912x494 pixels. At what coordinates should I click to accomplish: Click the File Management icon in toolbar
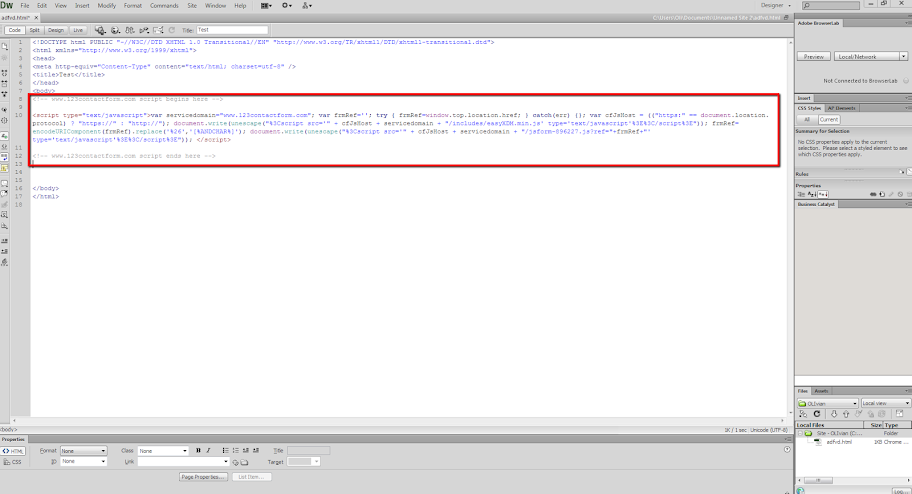click(x=130, y=30)
